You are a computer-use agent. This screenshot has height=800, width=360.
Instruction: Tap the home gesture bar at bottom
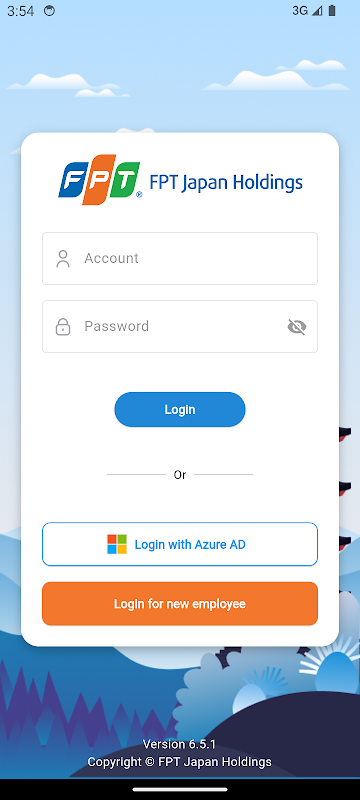(x=180, y=789)
